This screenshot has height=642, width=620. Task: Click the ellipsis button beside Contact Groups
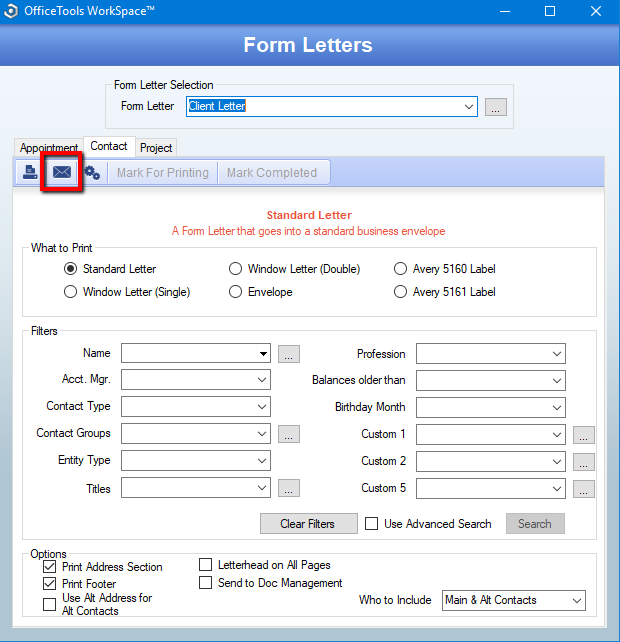tap(289, 434)
